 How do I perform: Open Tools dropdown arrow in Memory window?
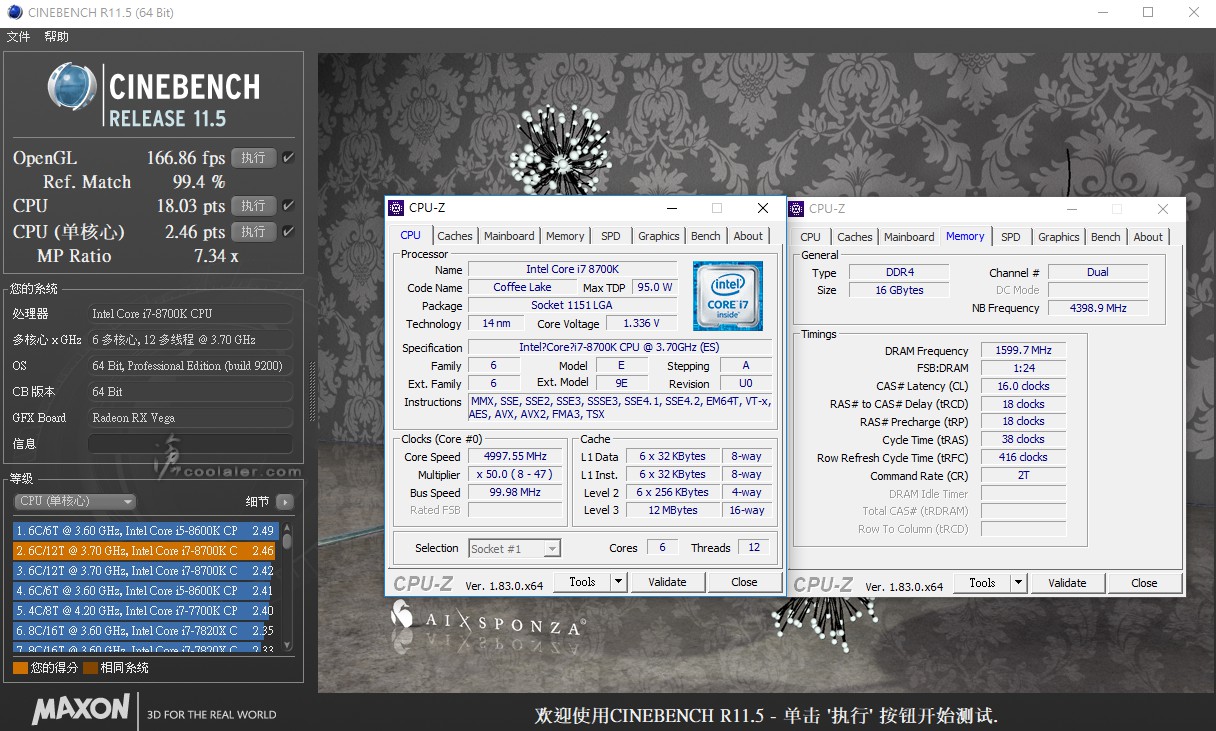[1018, 583]
